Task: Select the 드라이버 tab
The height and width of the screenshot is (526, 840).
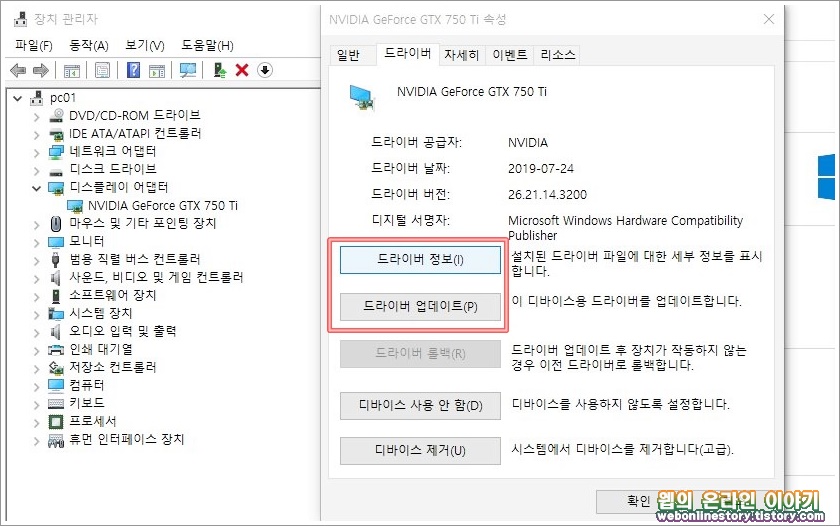Action: 407,53
